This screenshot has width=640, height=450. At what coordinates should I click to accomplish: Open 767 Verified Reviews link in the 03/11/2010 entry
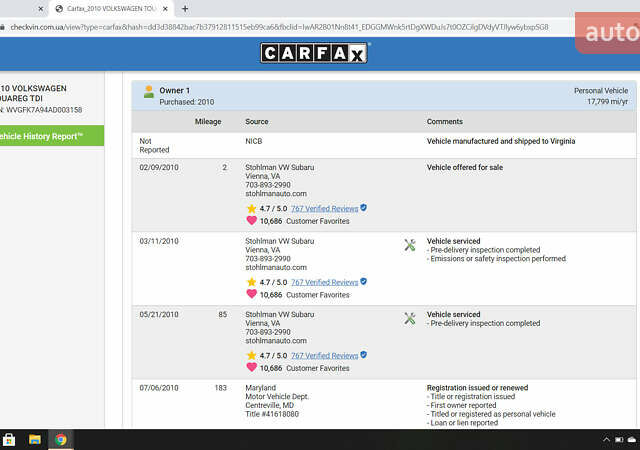(x=324, y=282)
